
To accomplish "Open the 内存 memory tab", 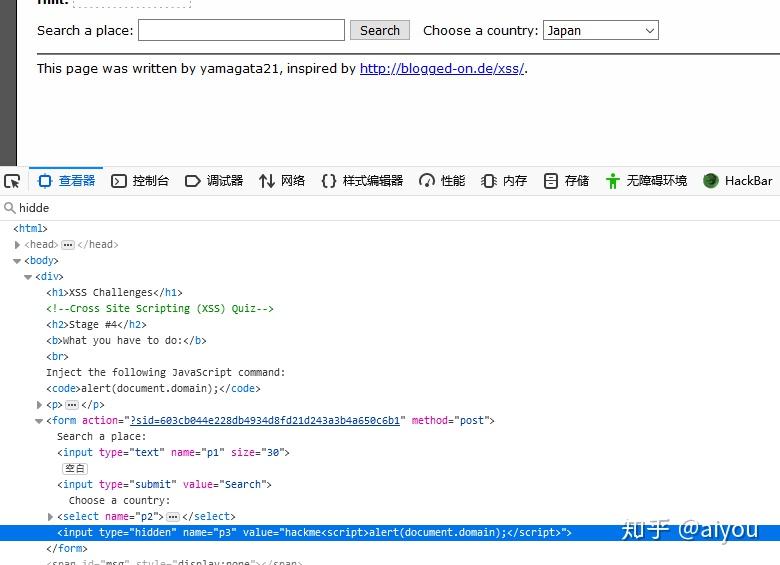I will point(503,181).
